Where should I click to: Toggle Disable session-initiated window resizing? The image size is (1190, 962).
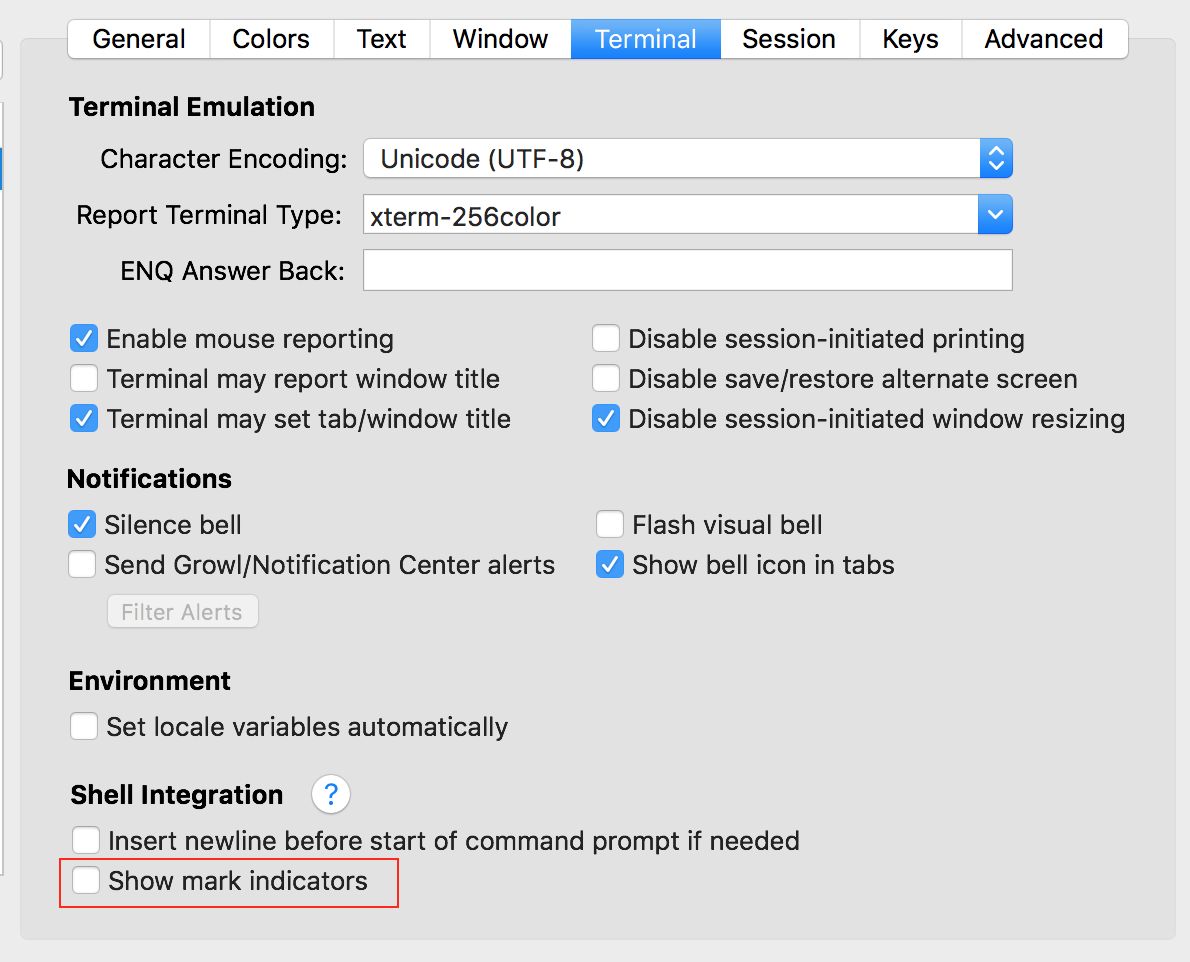[x=606, y=418]
